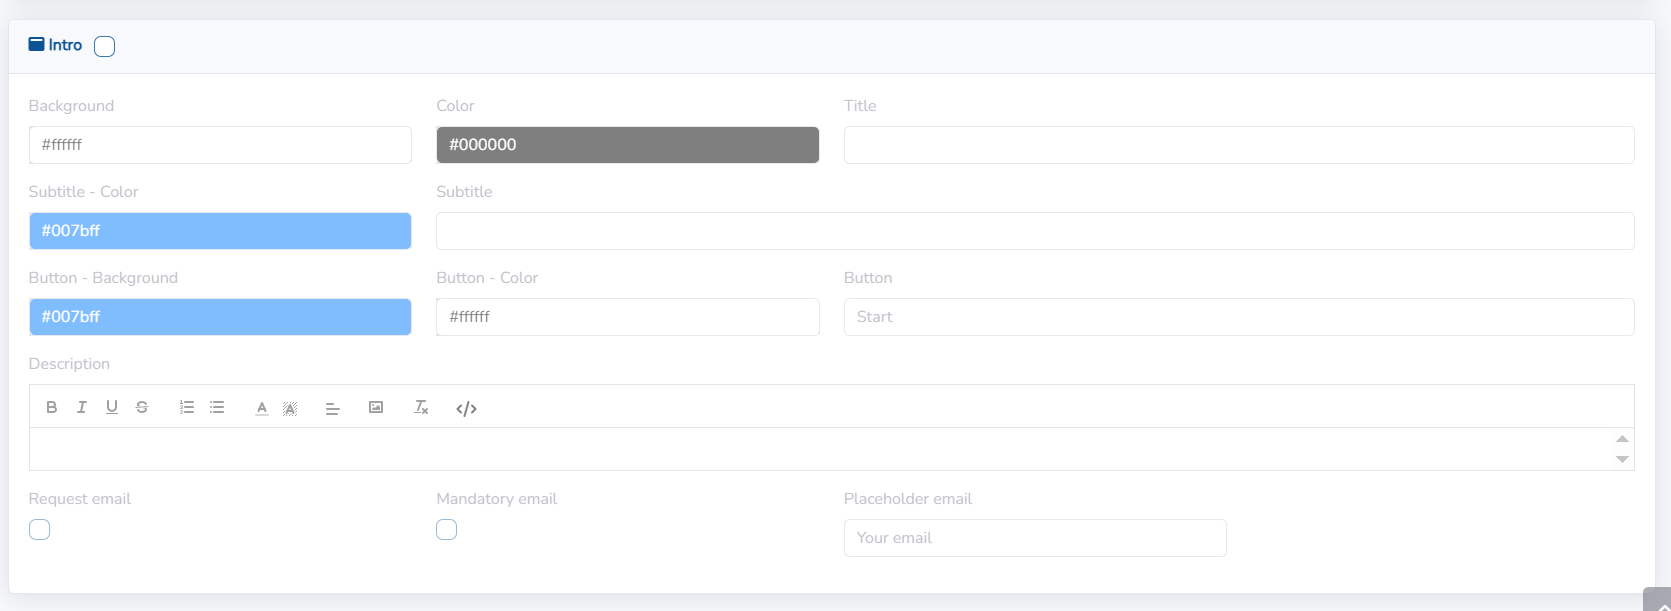The height and width of the screenshot is (611, 1671).
Task: Open the text alignment options
Action: 333,408
